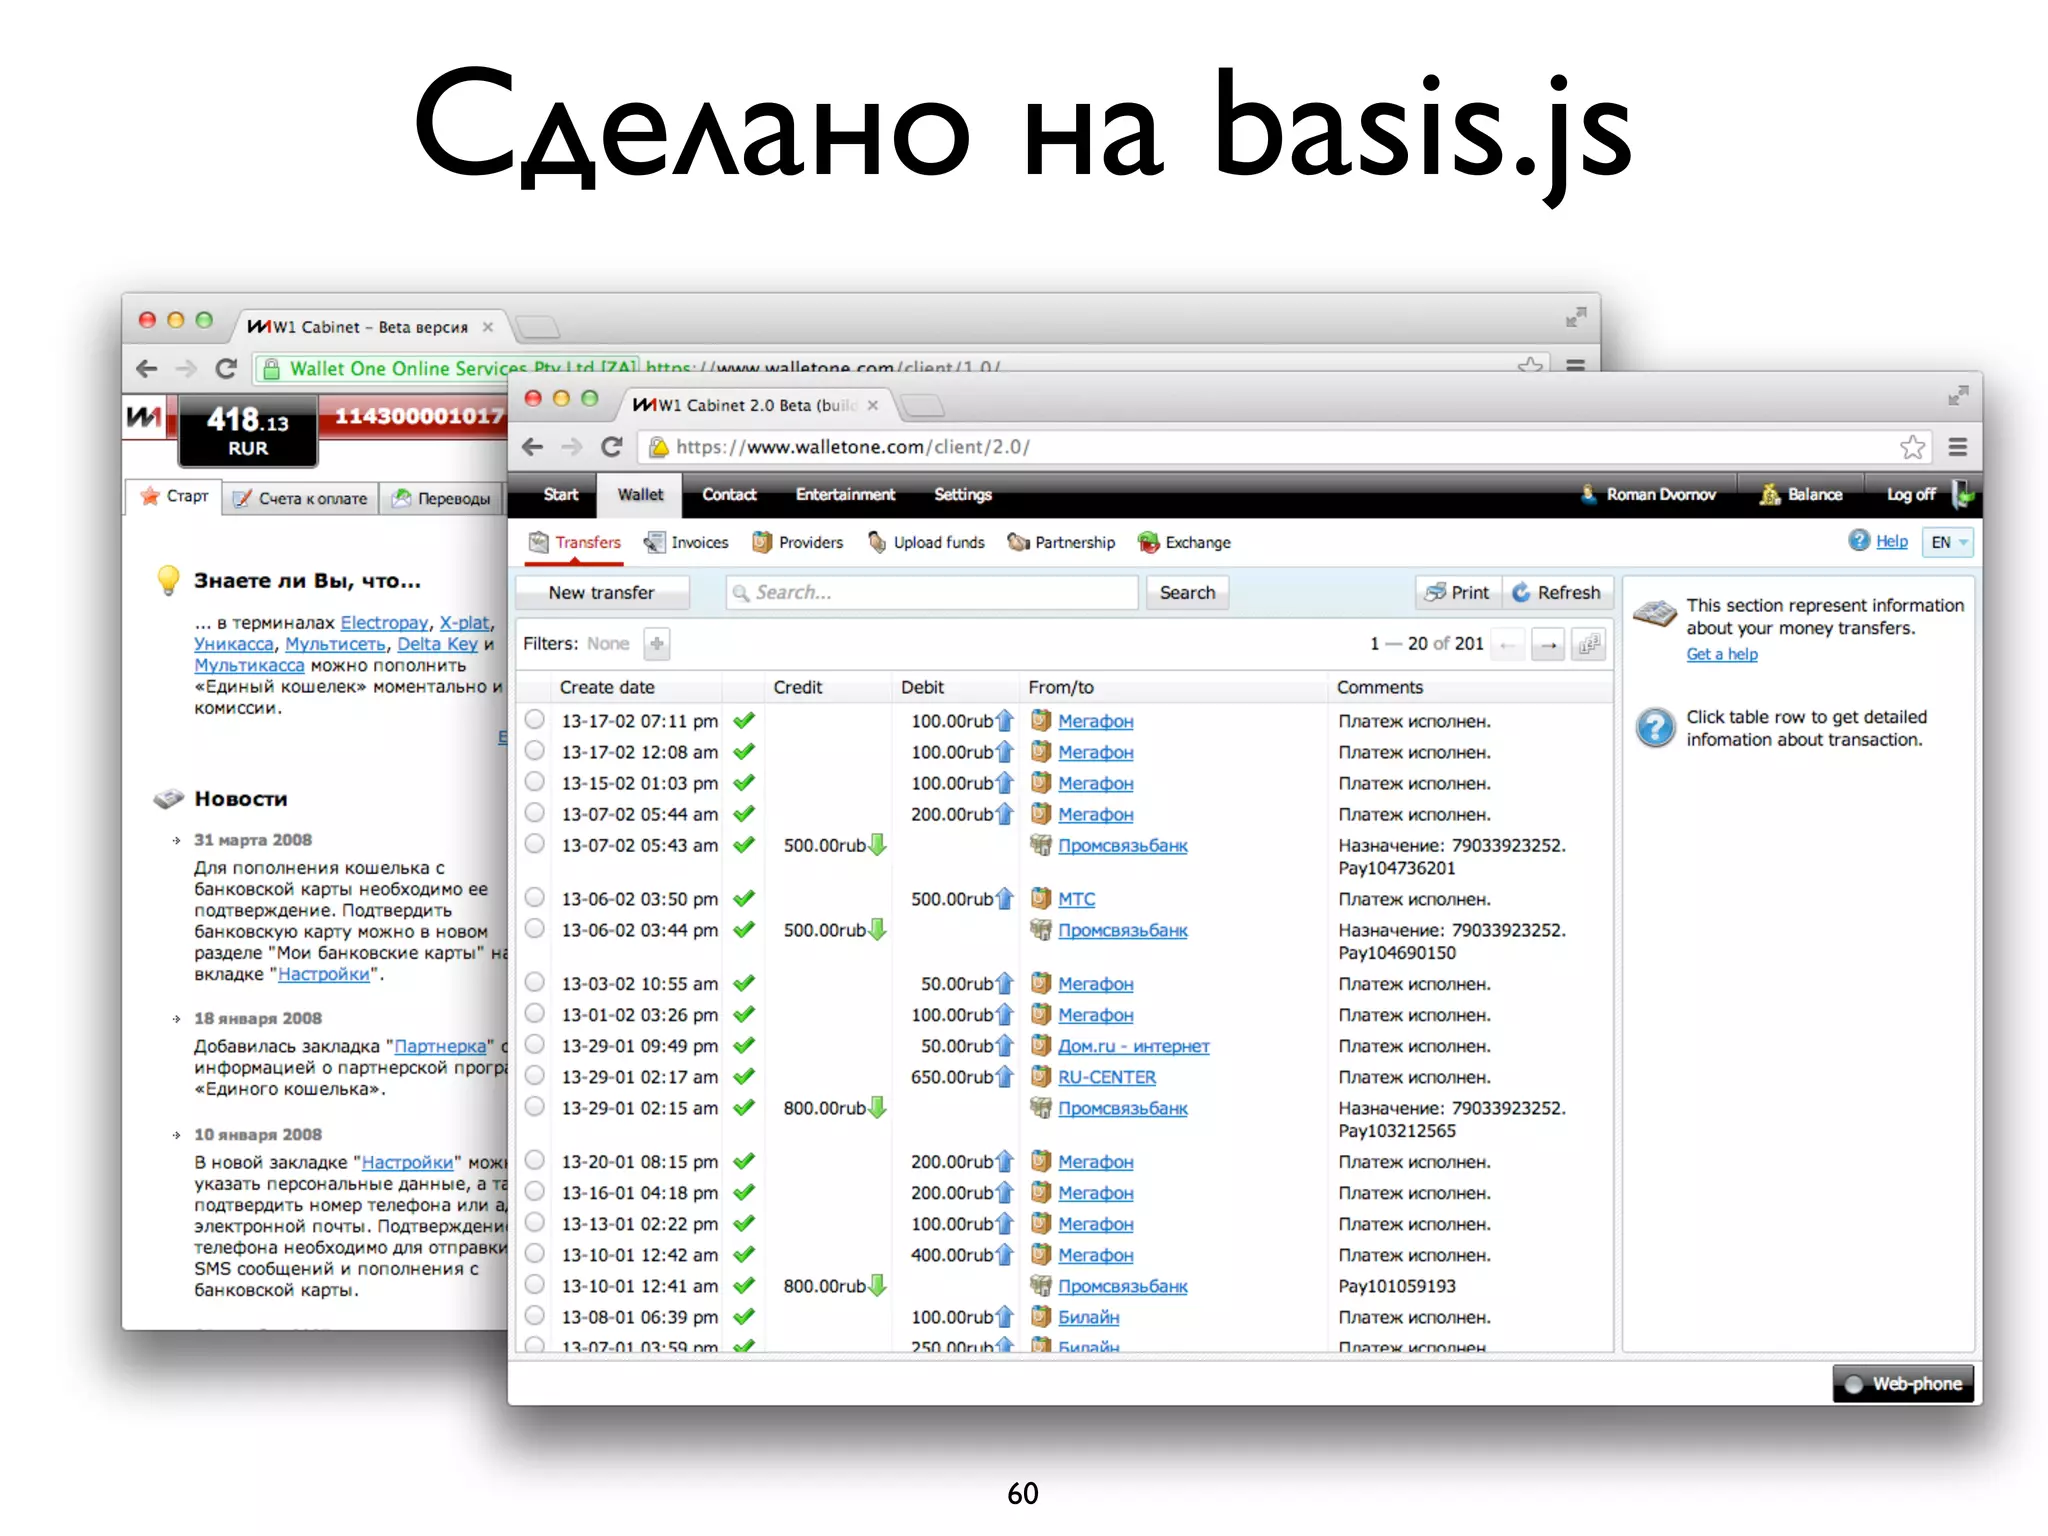Click the Exchange sub-tab
2048x1536 pixels.
coord(1184,542)
